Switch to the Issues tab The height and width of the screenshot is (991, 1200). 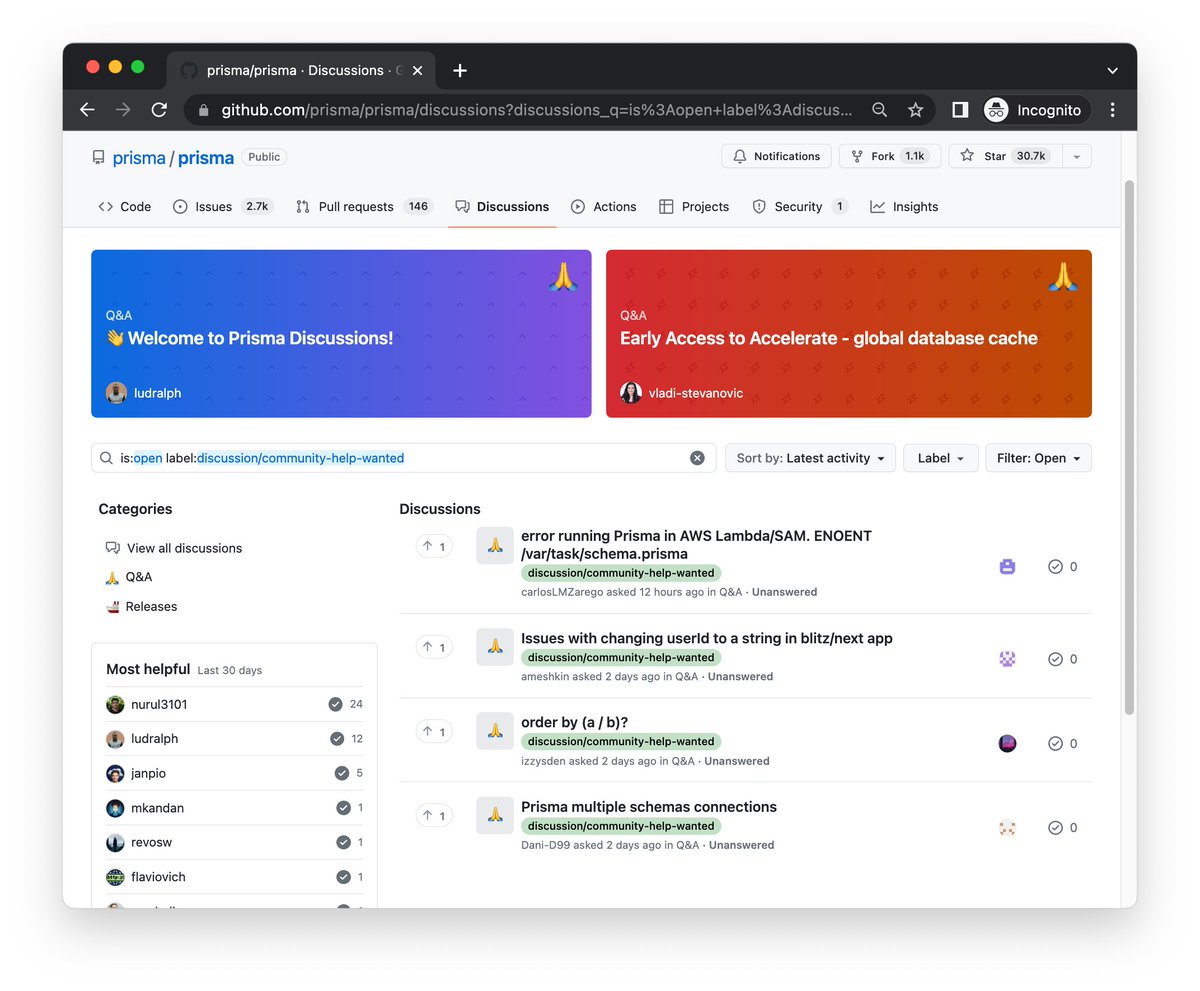coord(223,207)
